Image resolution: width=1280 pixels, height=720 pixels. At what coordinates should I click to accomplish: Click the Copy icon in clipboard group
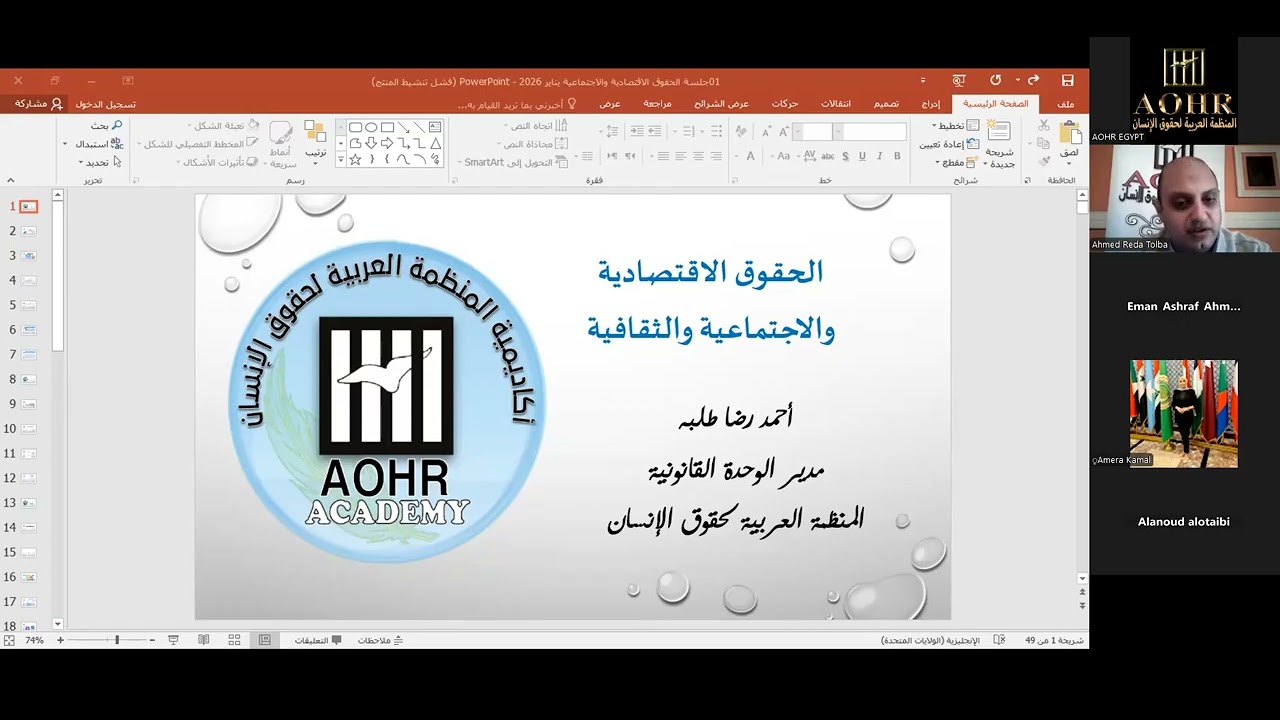[1044, 143]
